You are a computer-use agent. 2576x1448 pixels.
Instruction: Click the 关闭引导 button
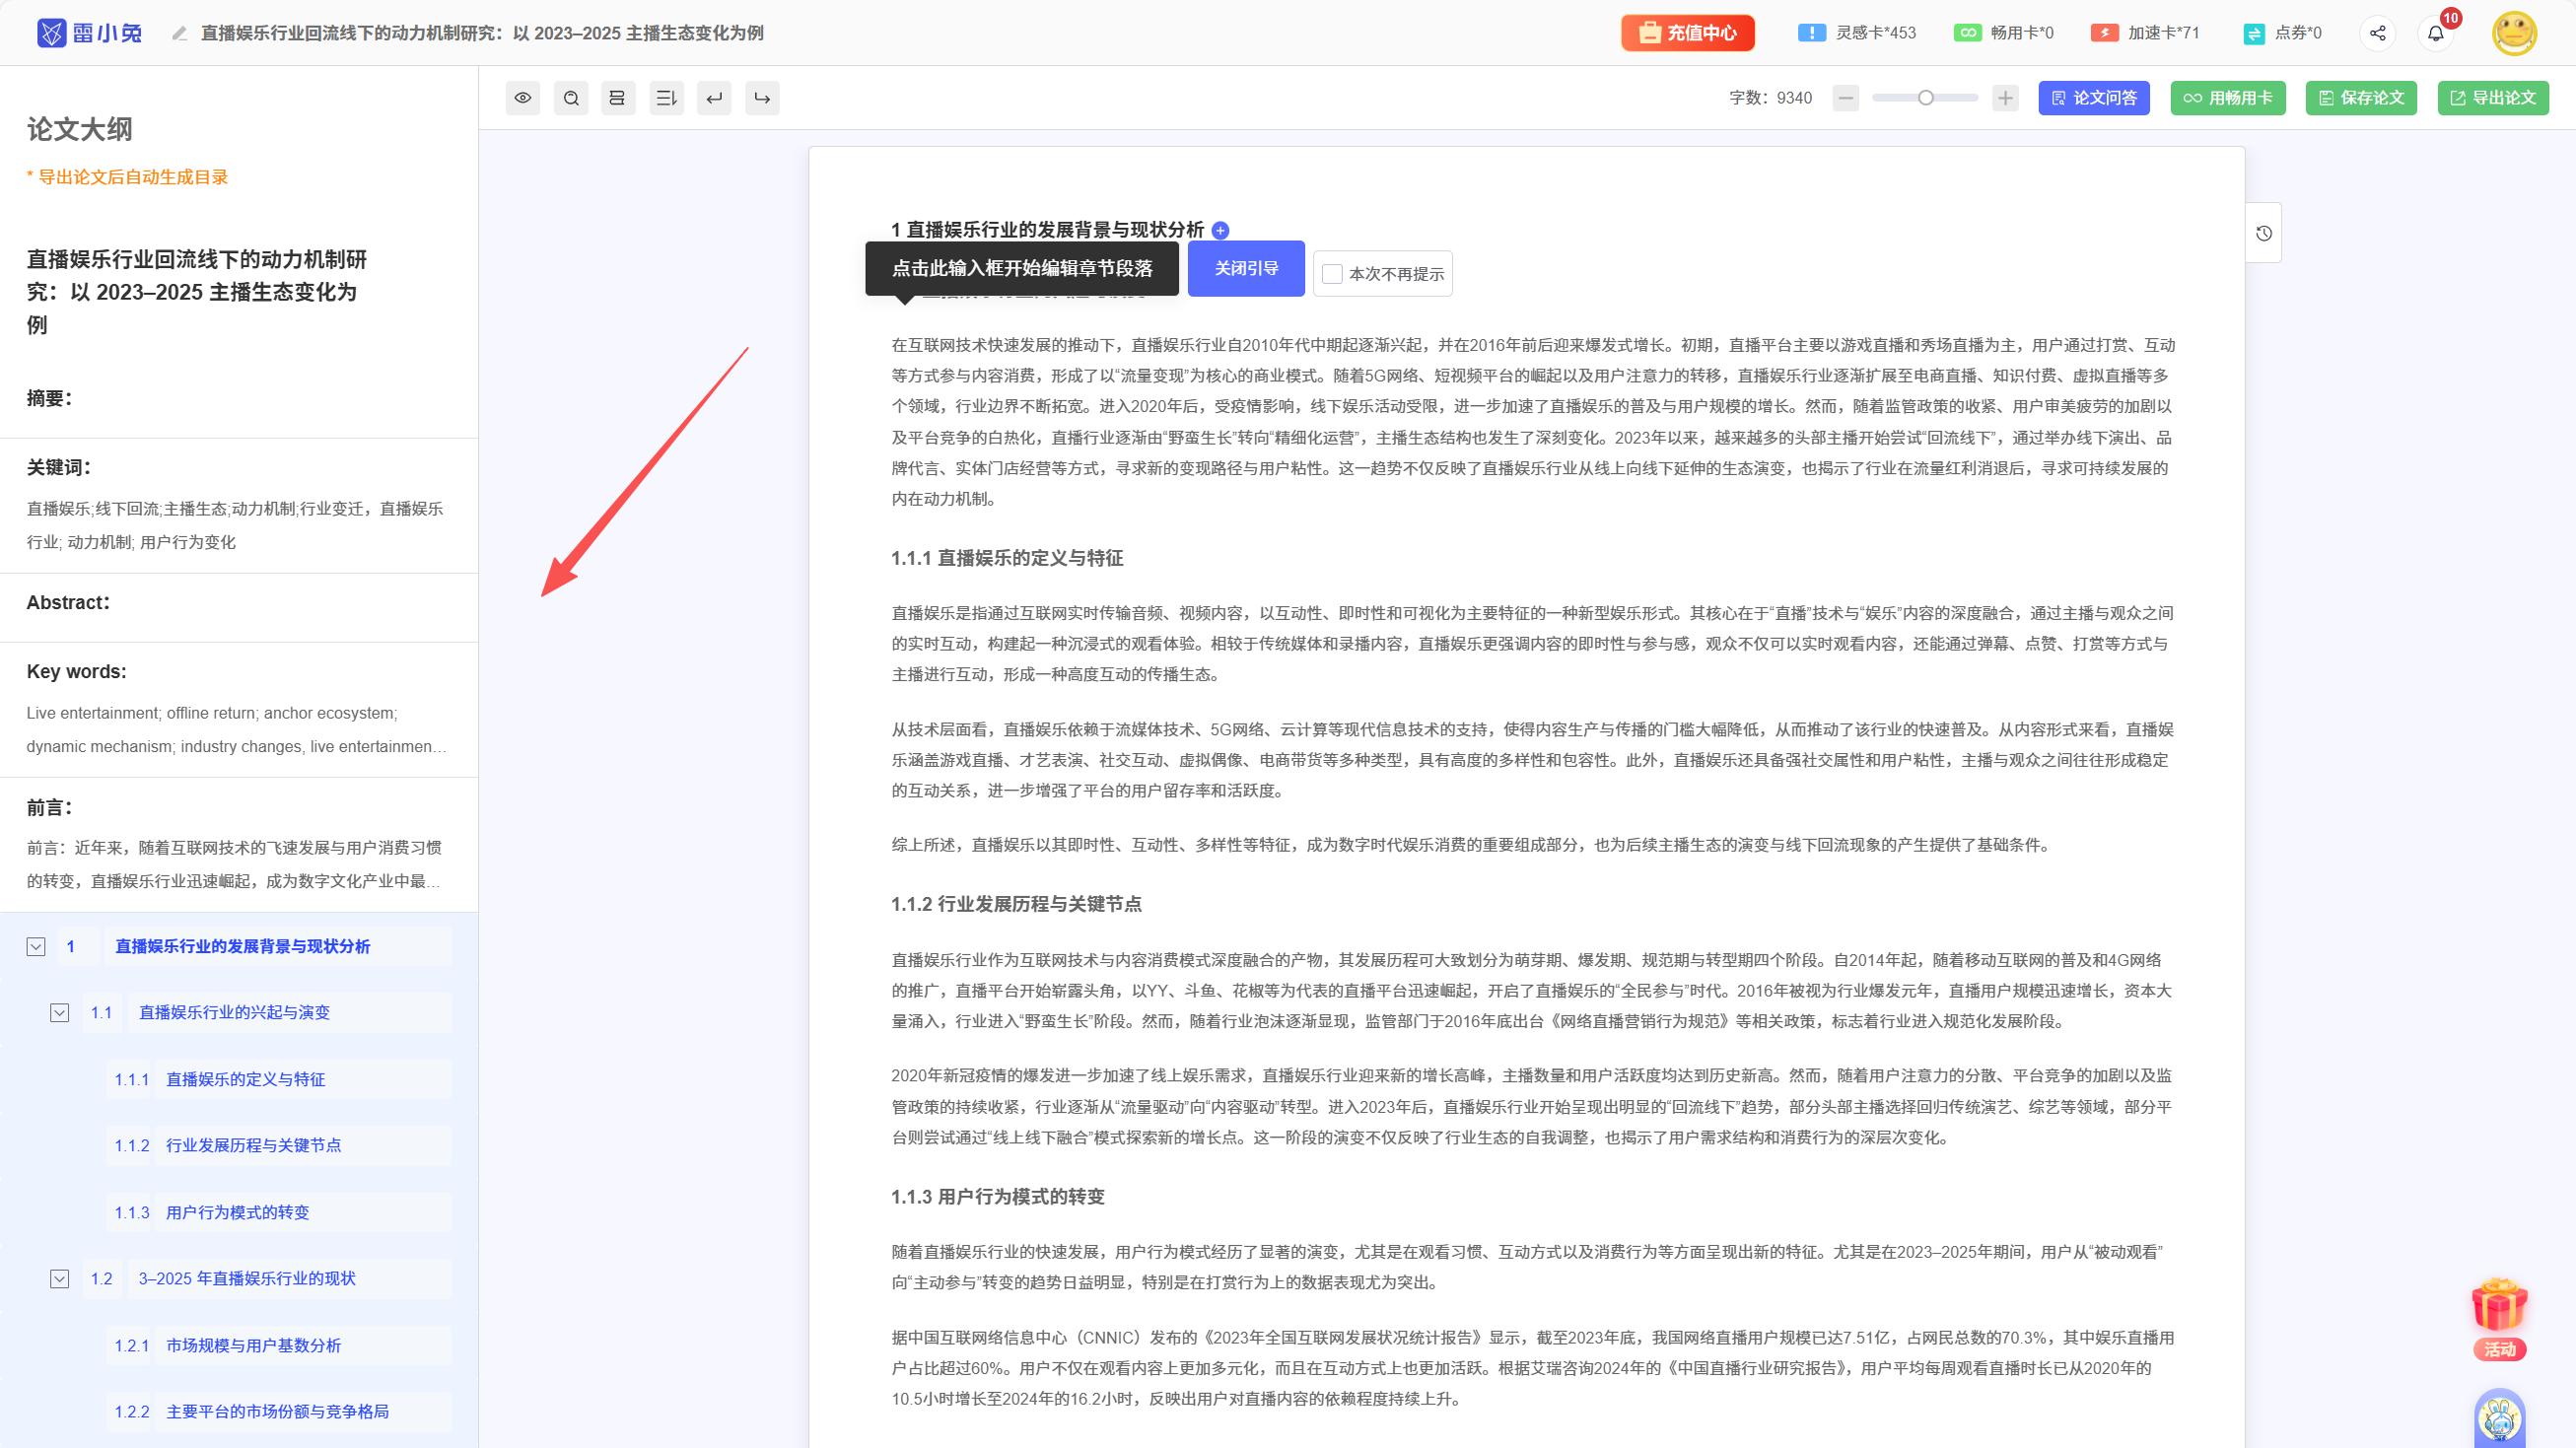pyautogui.click(x=1245, y=268)
